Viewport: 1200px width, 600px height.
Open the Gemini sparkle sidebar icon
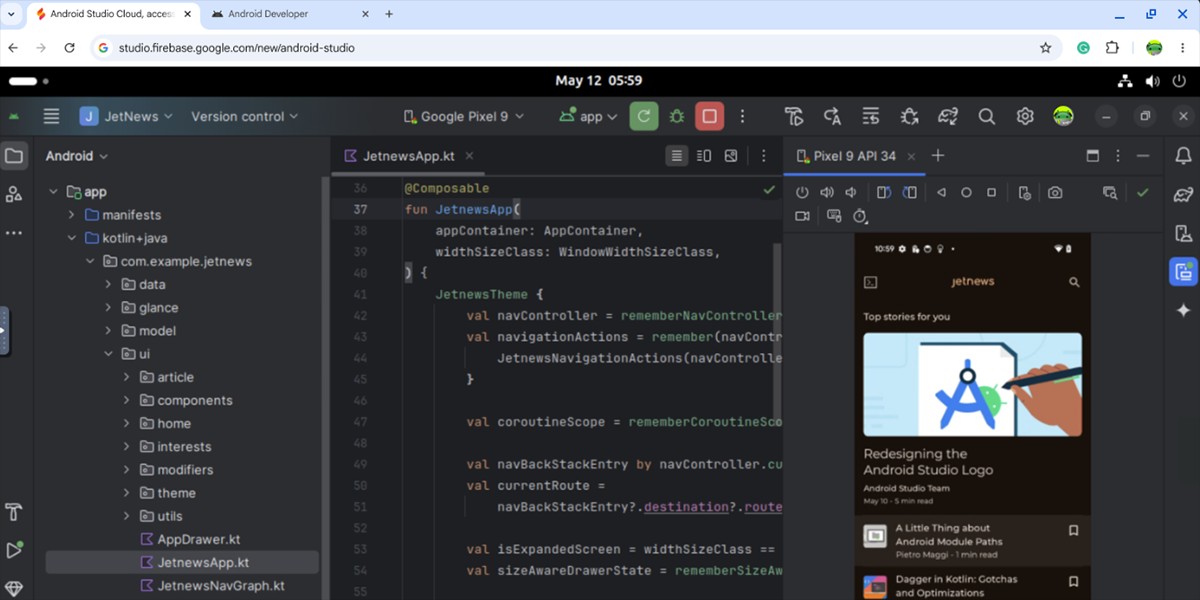[x=1184, y=310]
